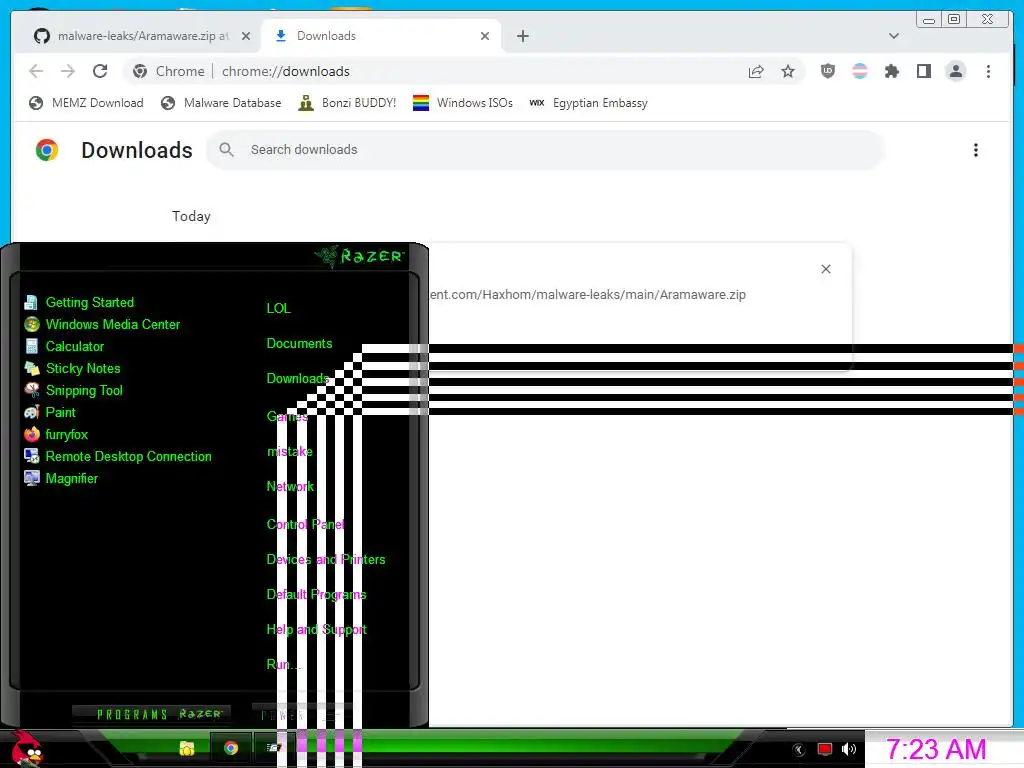Launch furryfox from the Start menu

coord(56,434)
